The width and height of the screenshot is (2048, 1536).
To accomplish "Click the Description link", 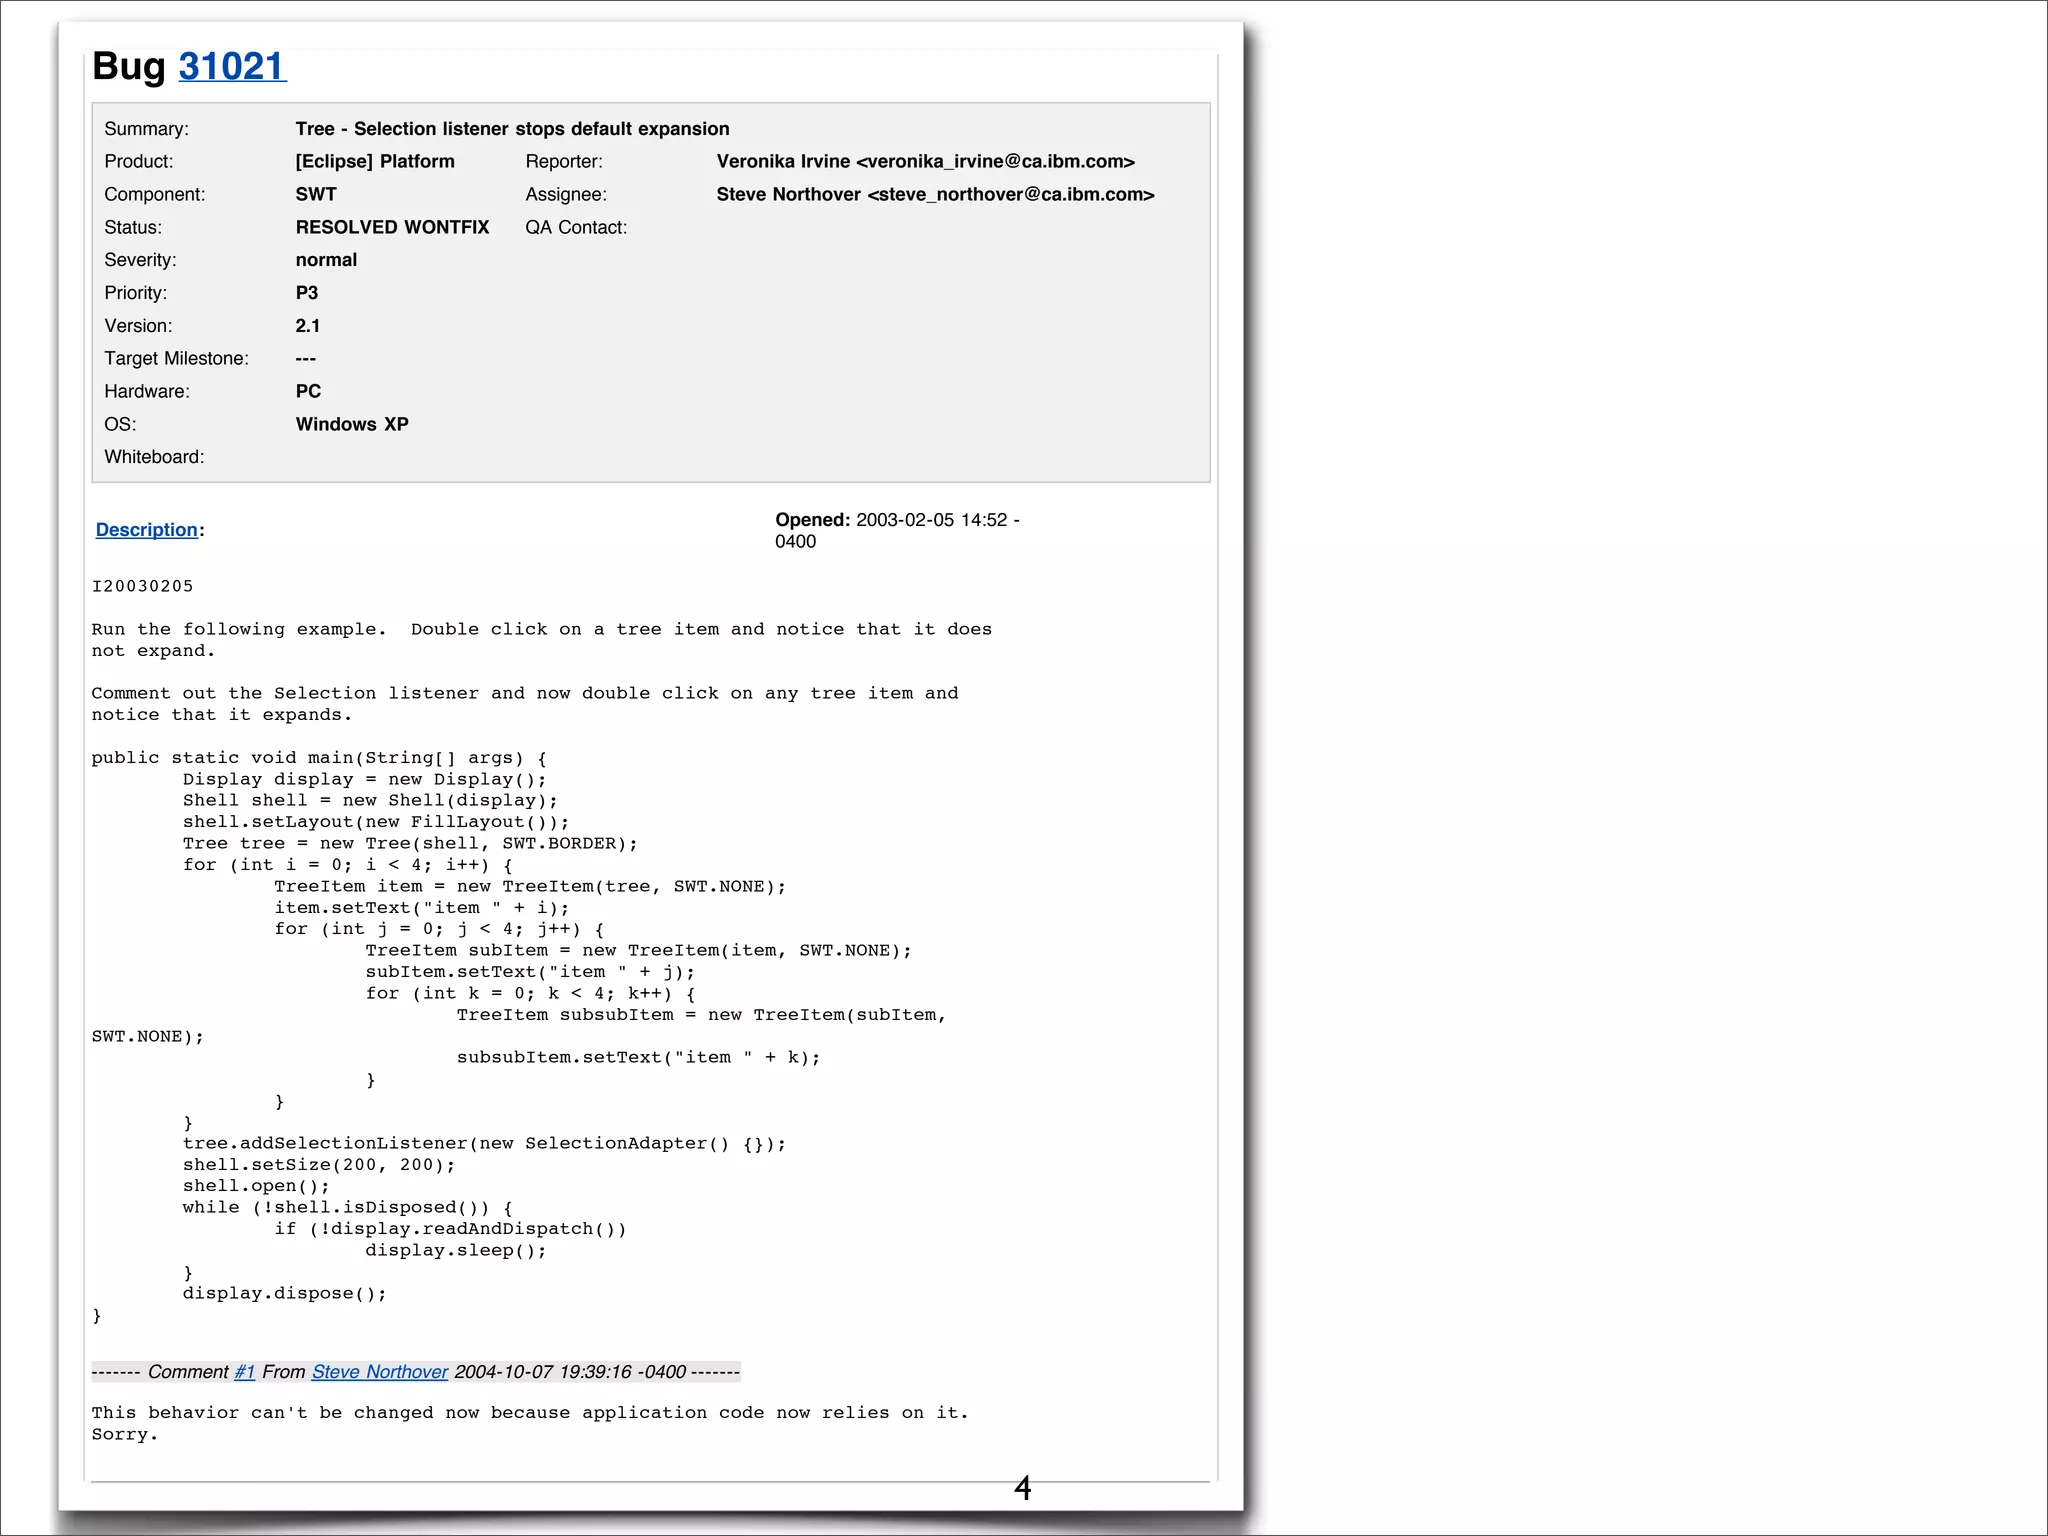I will 147,530.
